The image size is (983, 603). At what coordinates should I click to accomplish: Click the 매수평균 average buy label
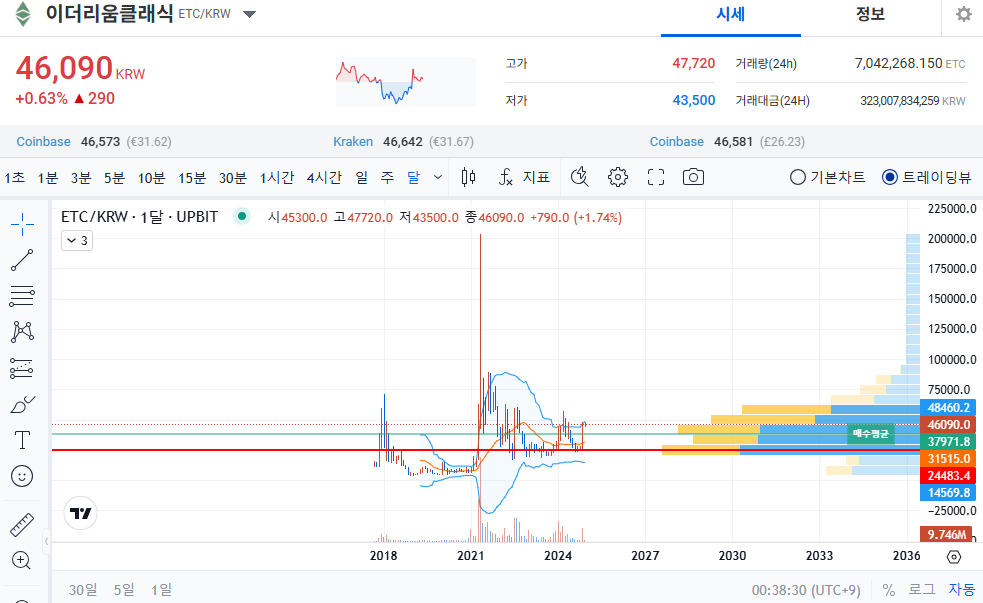(x=871, y=434)
